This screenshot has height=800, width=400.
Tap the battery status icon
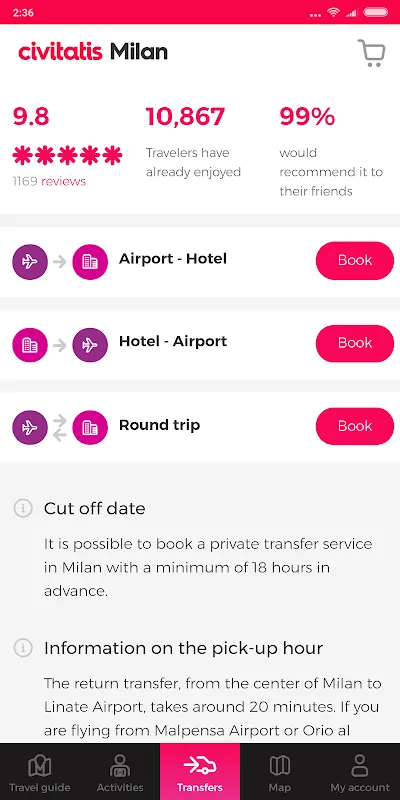pos(376,12)
